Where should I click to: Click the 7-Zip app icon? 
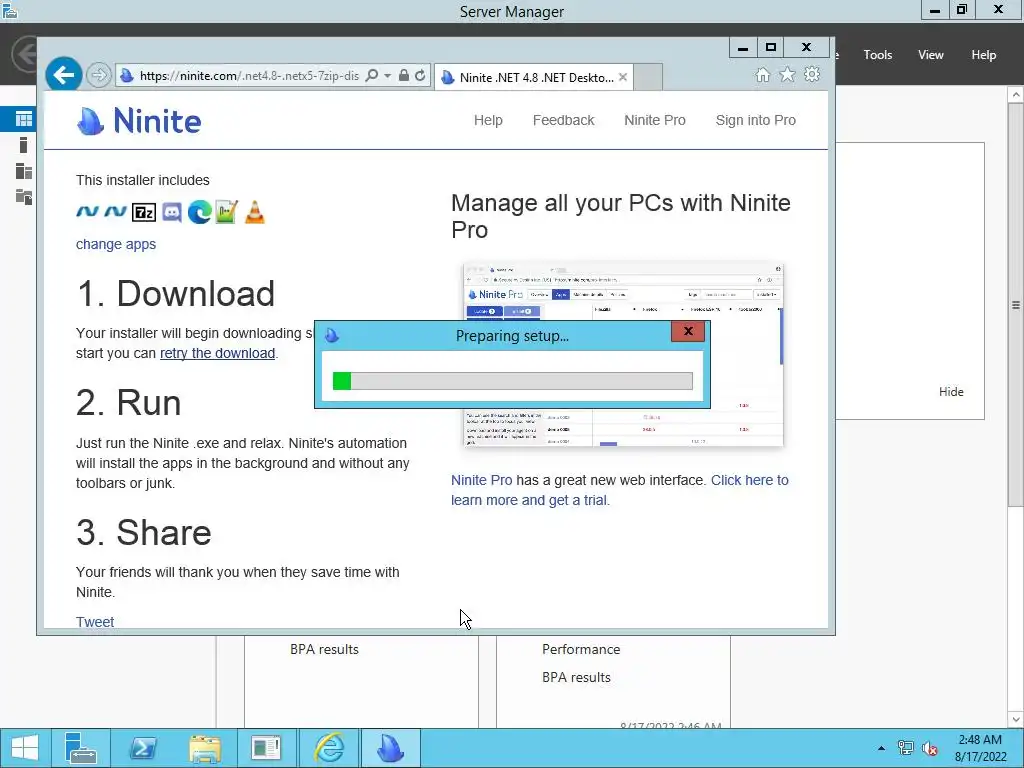144,212
